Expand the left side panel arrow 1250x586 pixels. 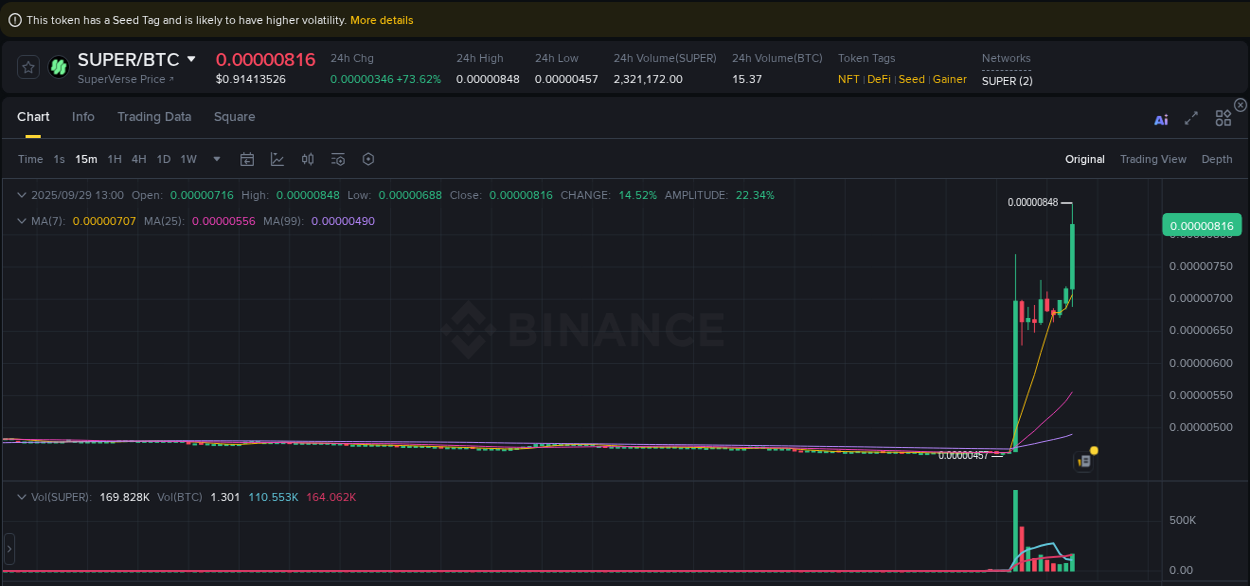tap(9, 547)
